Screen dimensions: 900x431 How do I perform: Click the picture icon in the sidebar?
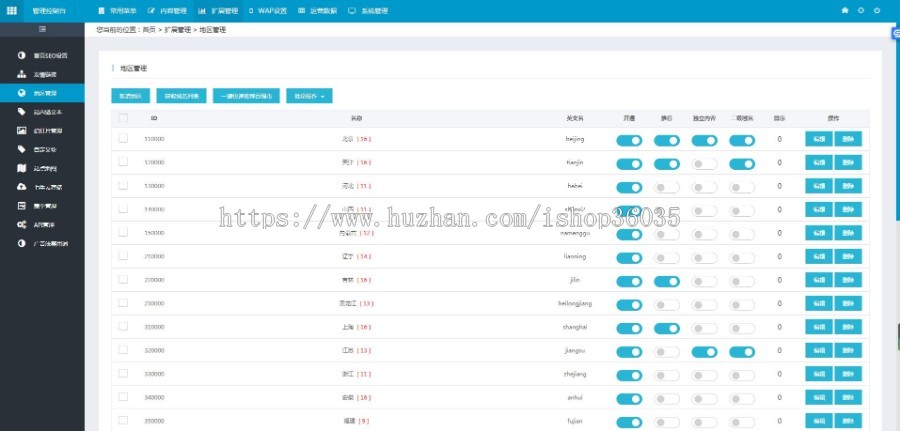[22, 130]
